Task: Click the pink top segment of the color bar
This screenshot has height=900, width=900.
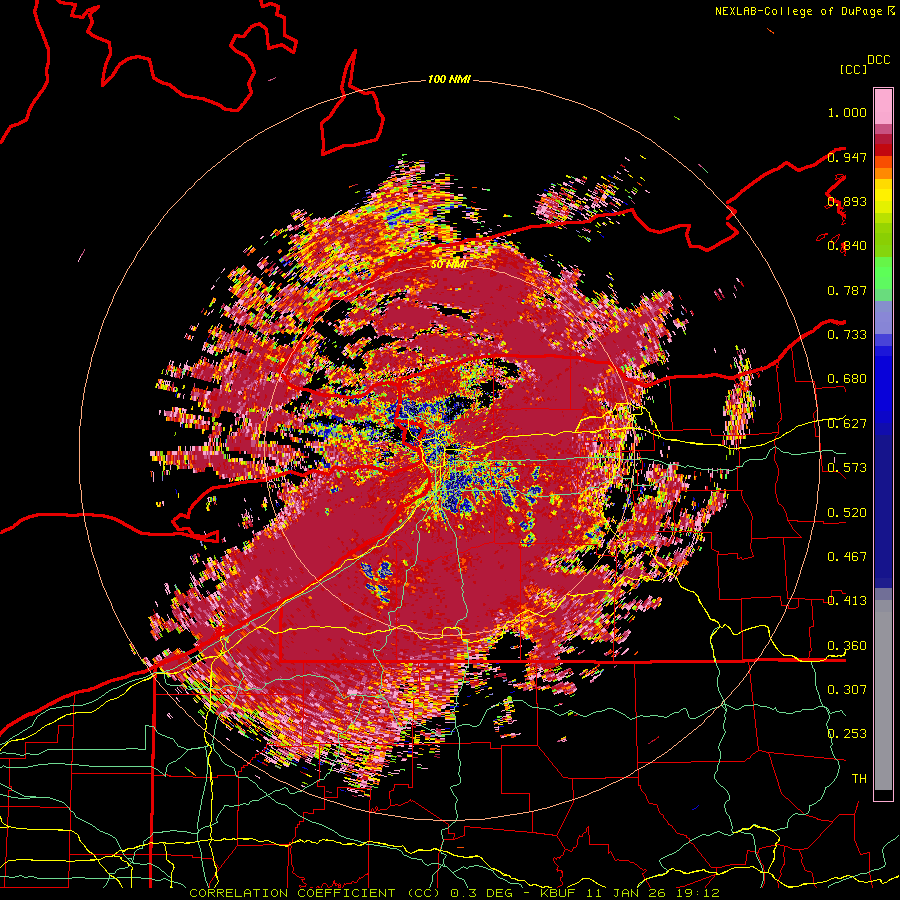Action: pos(883,106)
